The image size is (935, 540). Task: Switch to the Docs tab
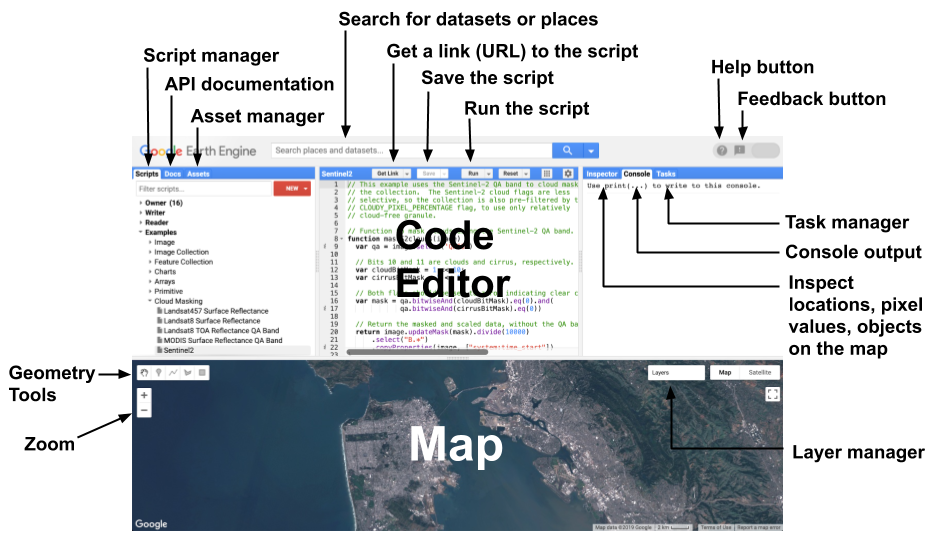[x=173, y=174]
